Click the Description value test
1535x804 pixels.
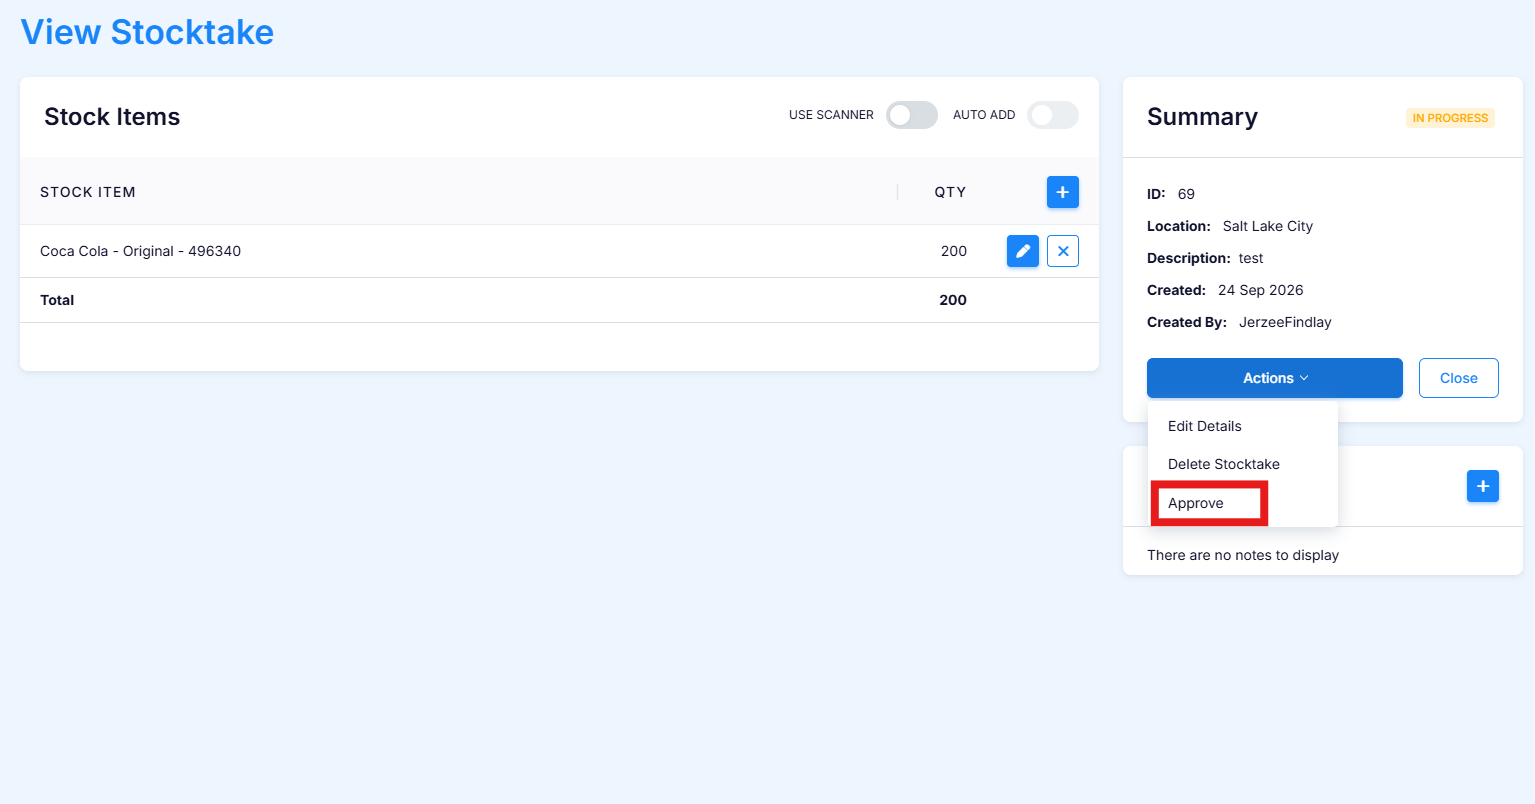pyautogui.click(x=1251, y=258)
